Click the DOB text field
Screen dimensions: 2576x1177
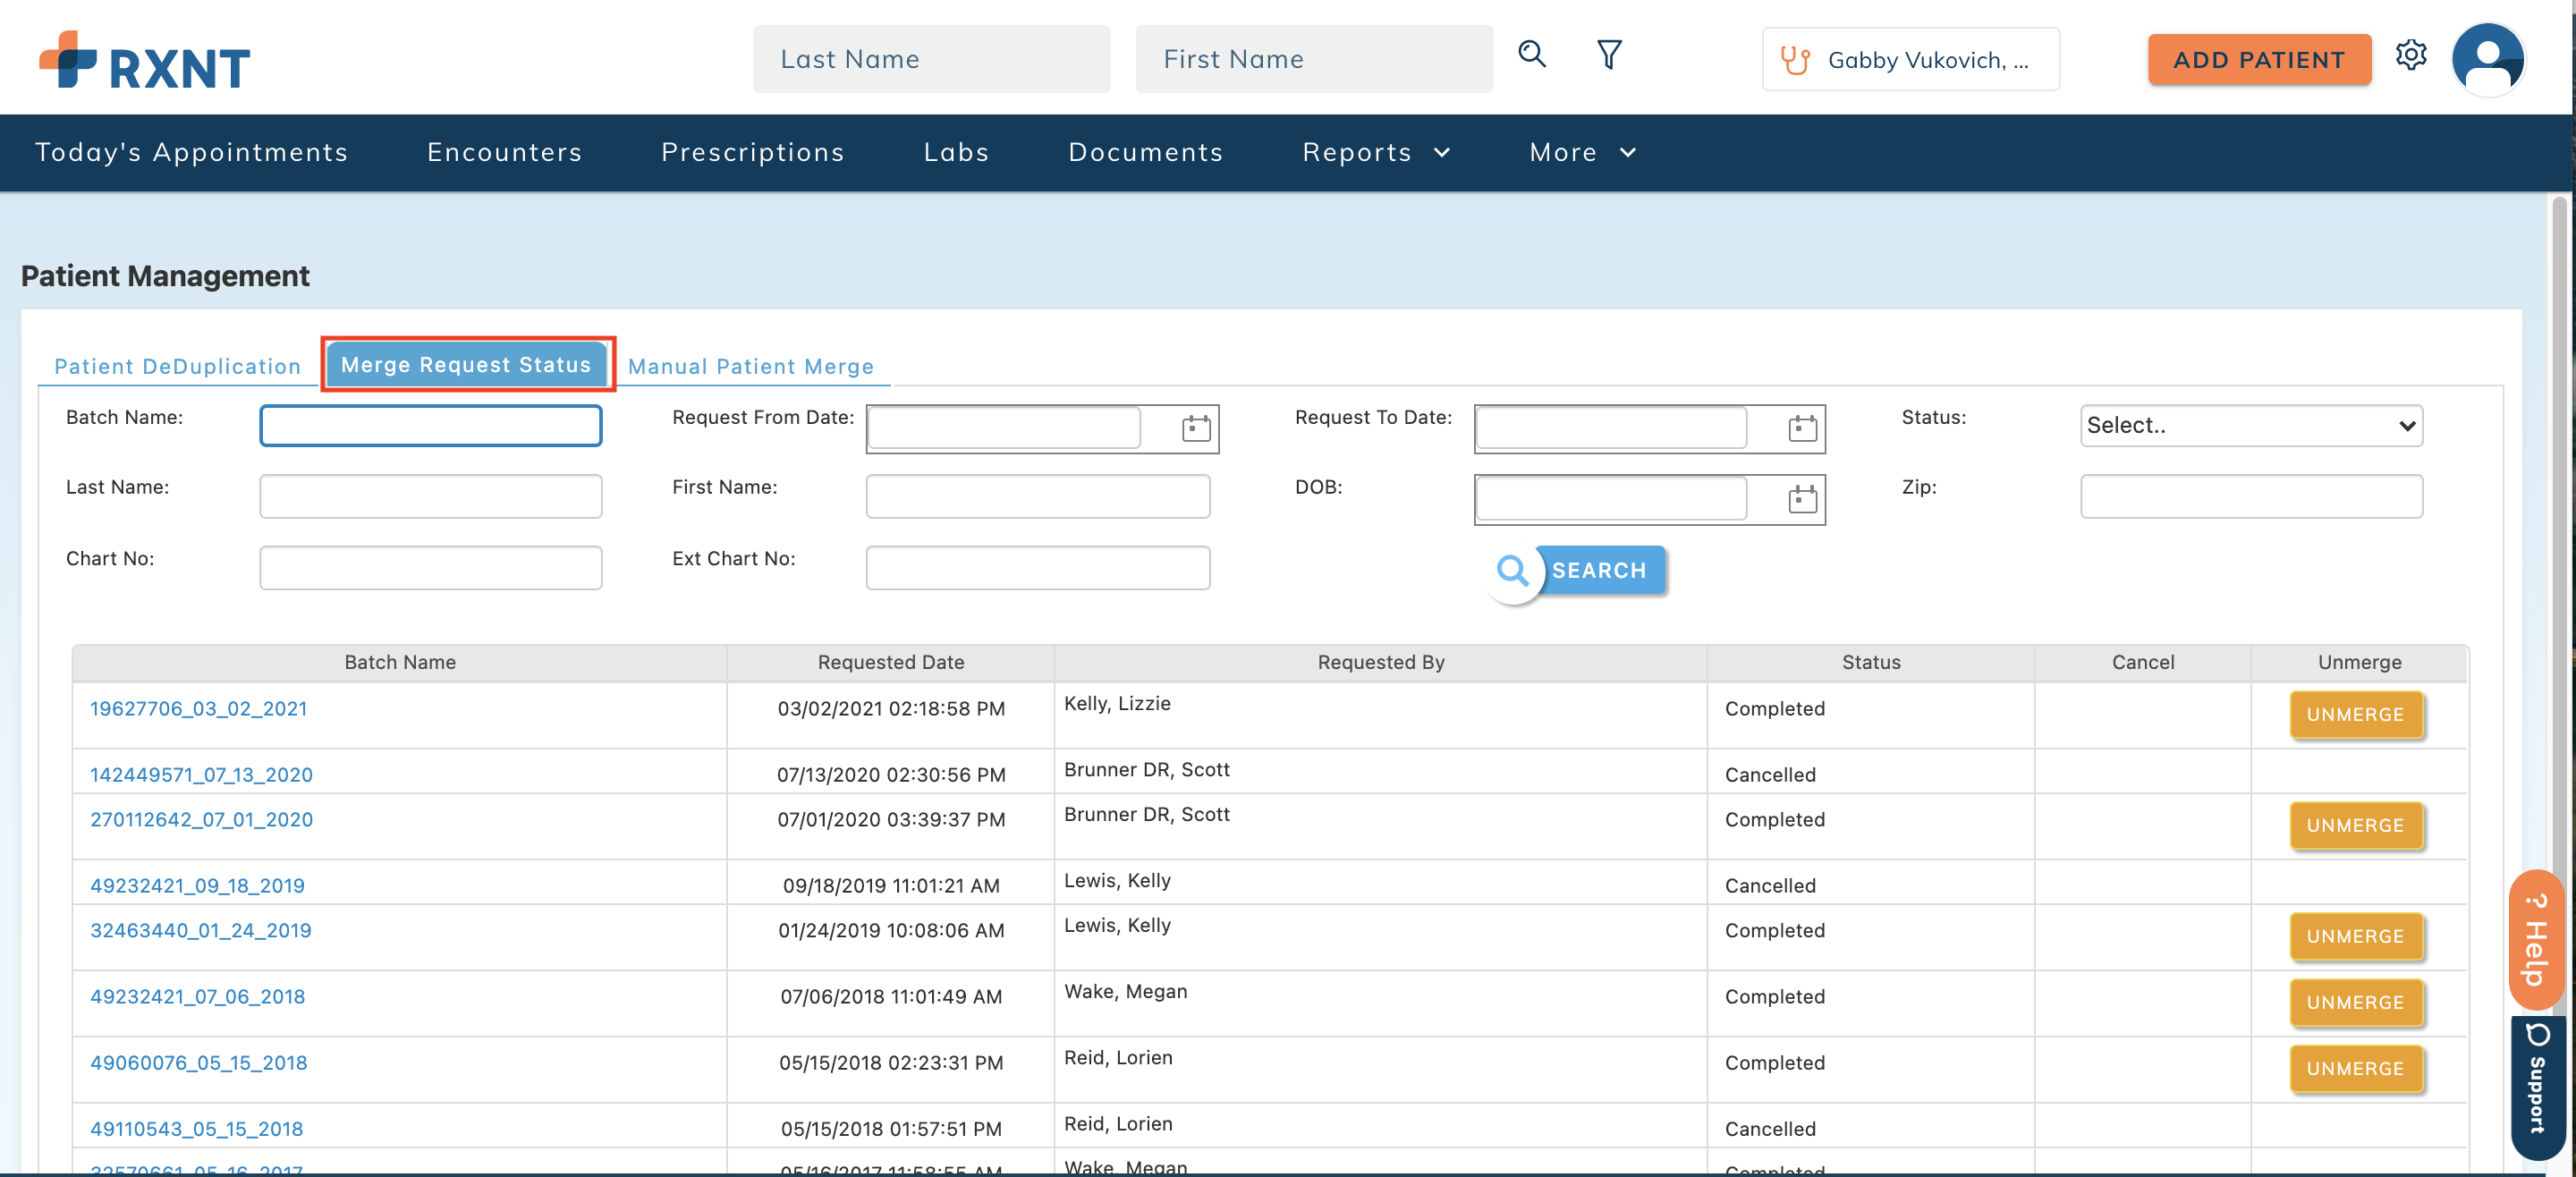pos(1611,498)
